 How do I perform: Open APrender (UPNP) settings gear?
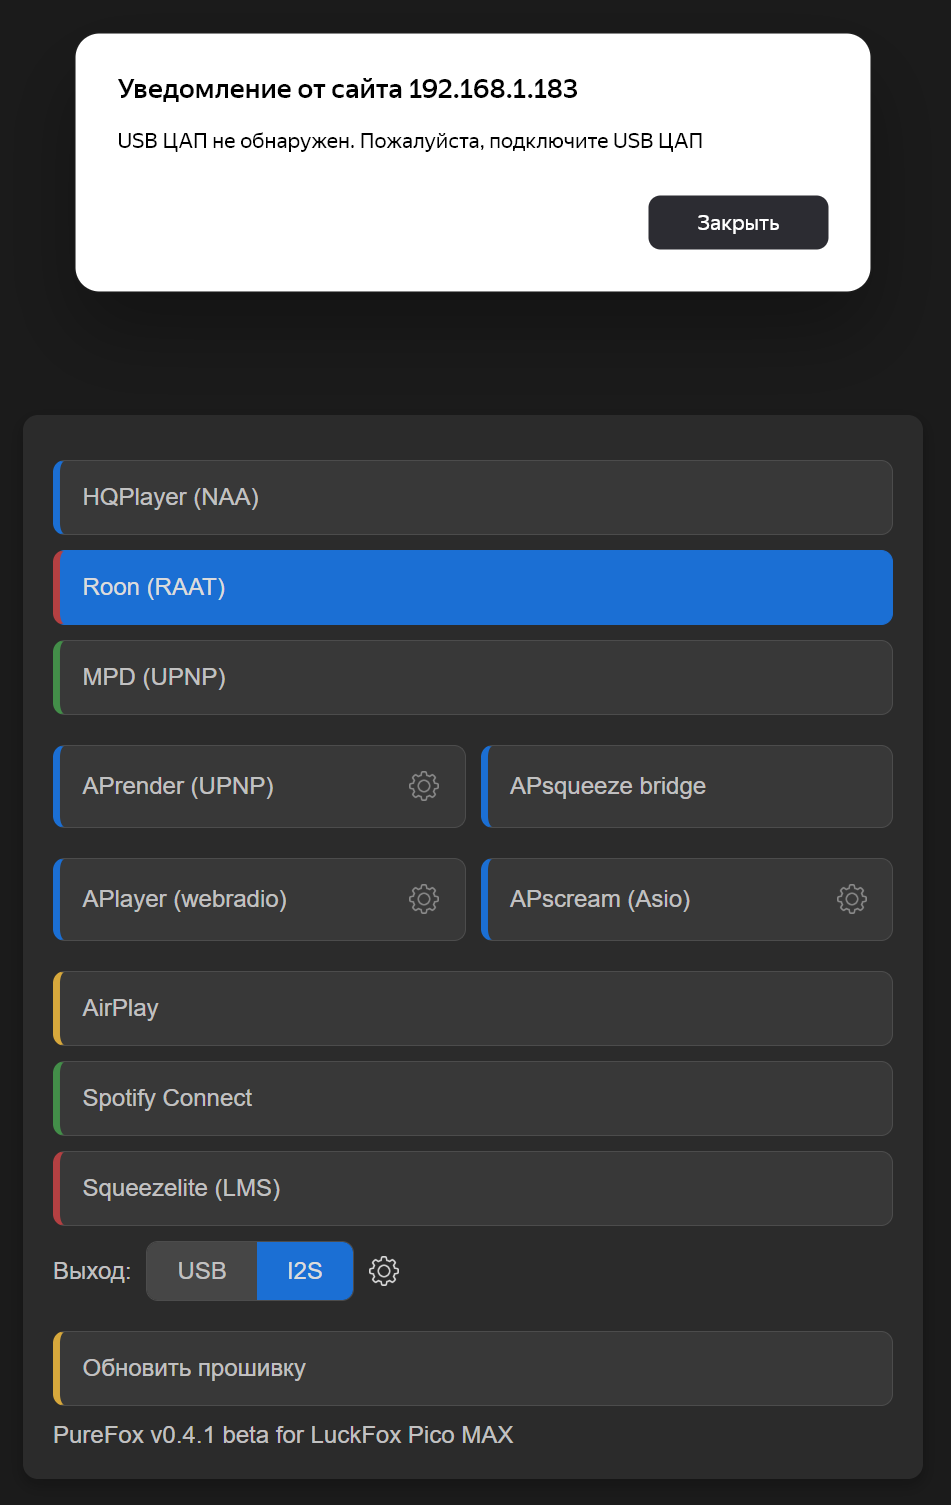[x=424, y=786]
